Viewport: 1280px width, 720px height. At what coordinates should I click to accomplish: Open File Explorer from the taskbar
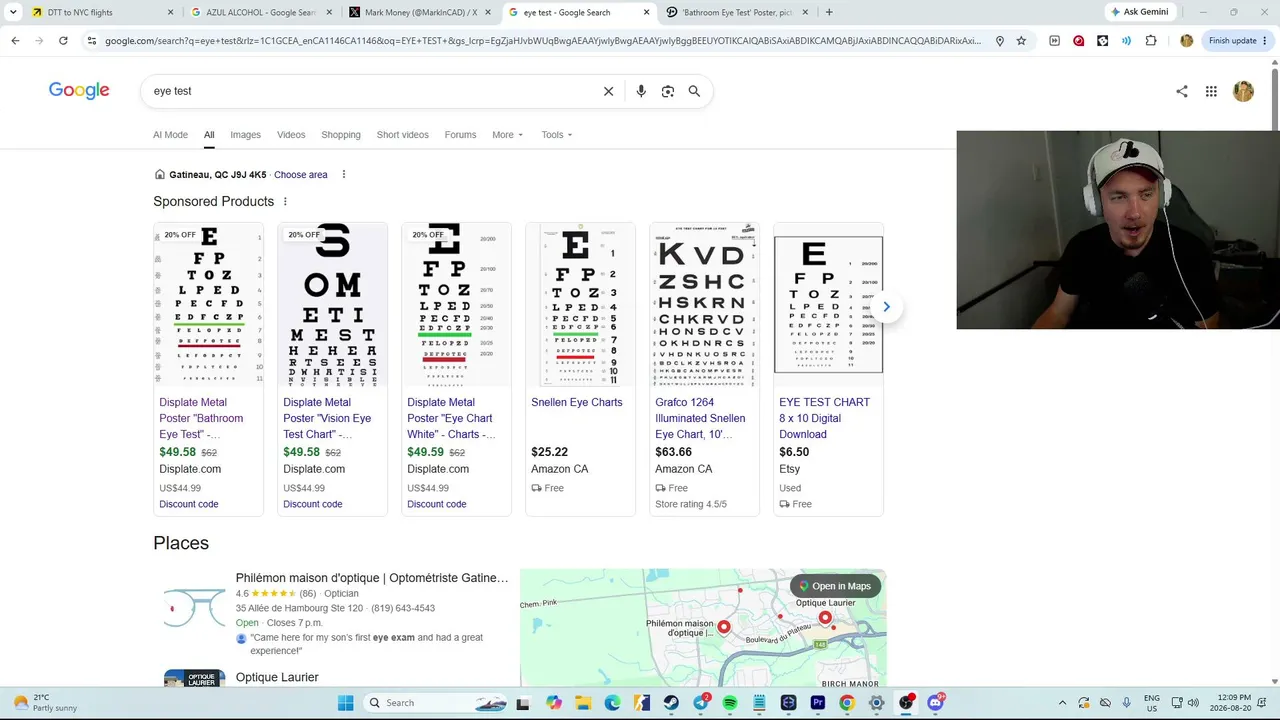(x=583, y=703)
